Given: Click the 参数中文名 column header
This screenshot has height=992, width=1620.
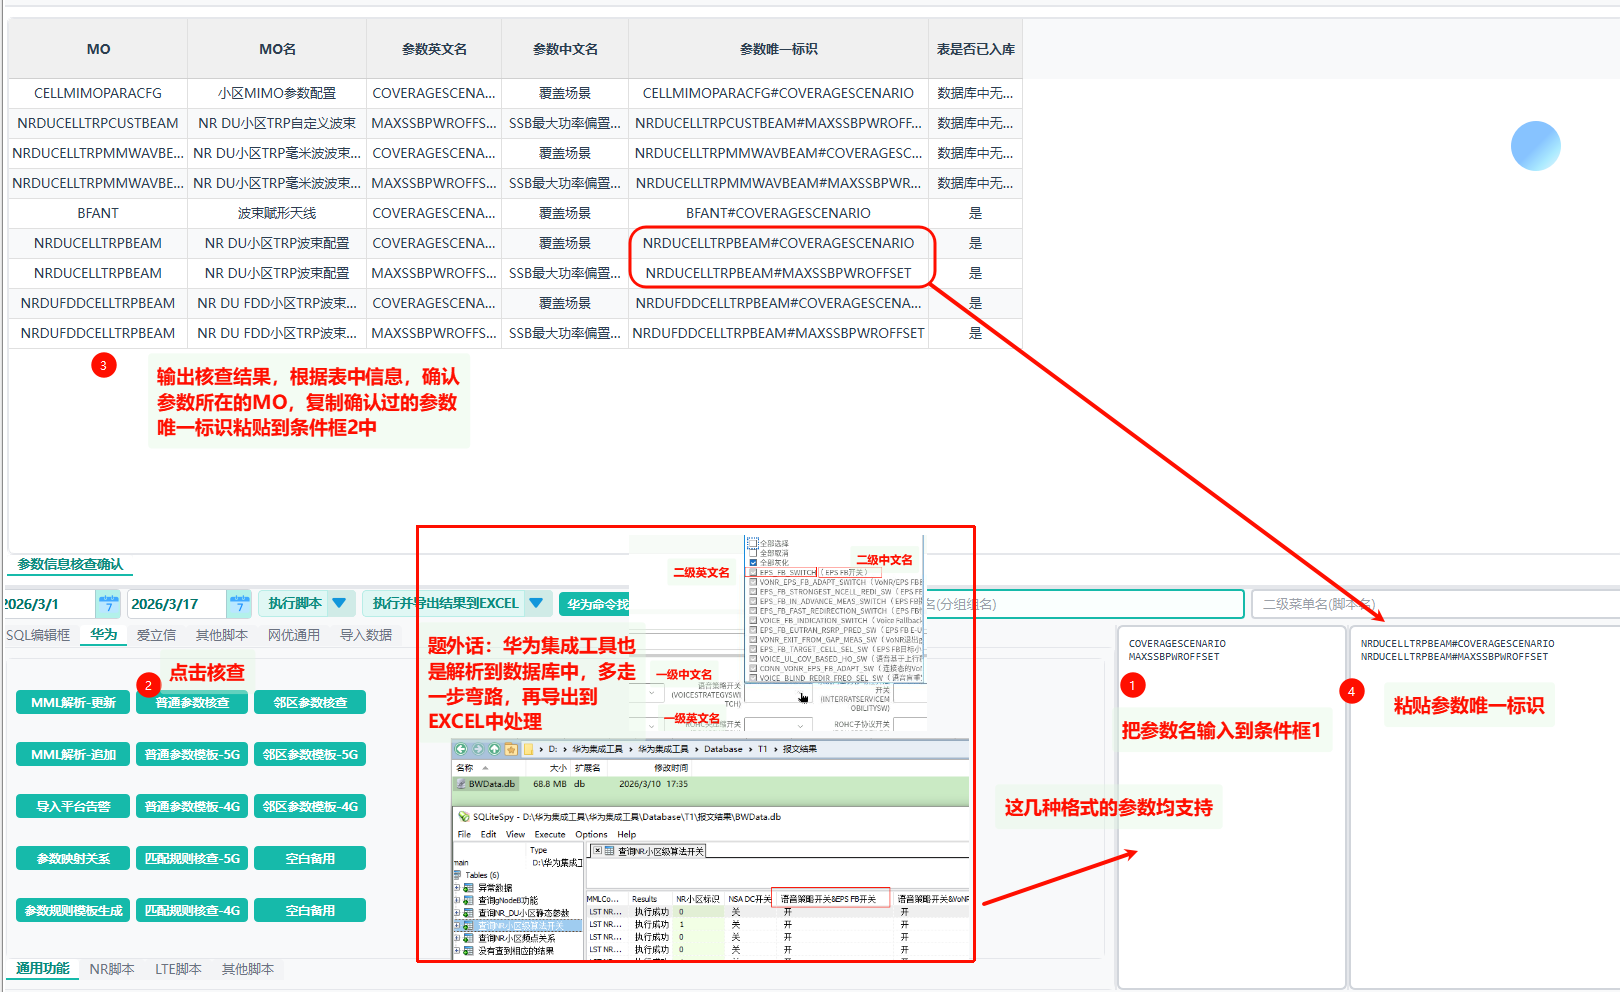Looking at the screenshot, I should click(565, 49).
